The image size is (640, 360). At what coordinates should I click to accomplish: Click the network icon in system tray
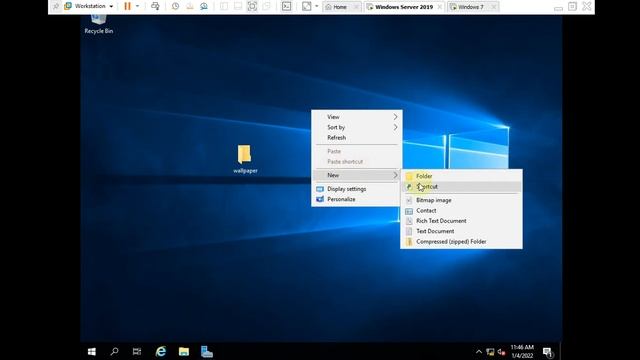tap(490, 352)
